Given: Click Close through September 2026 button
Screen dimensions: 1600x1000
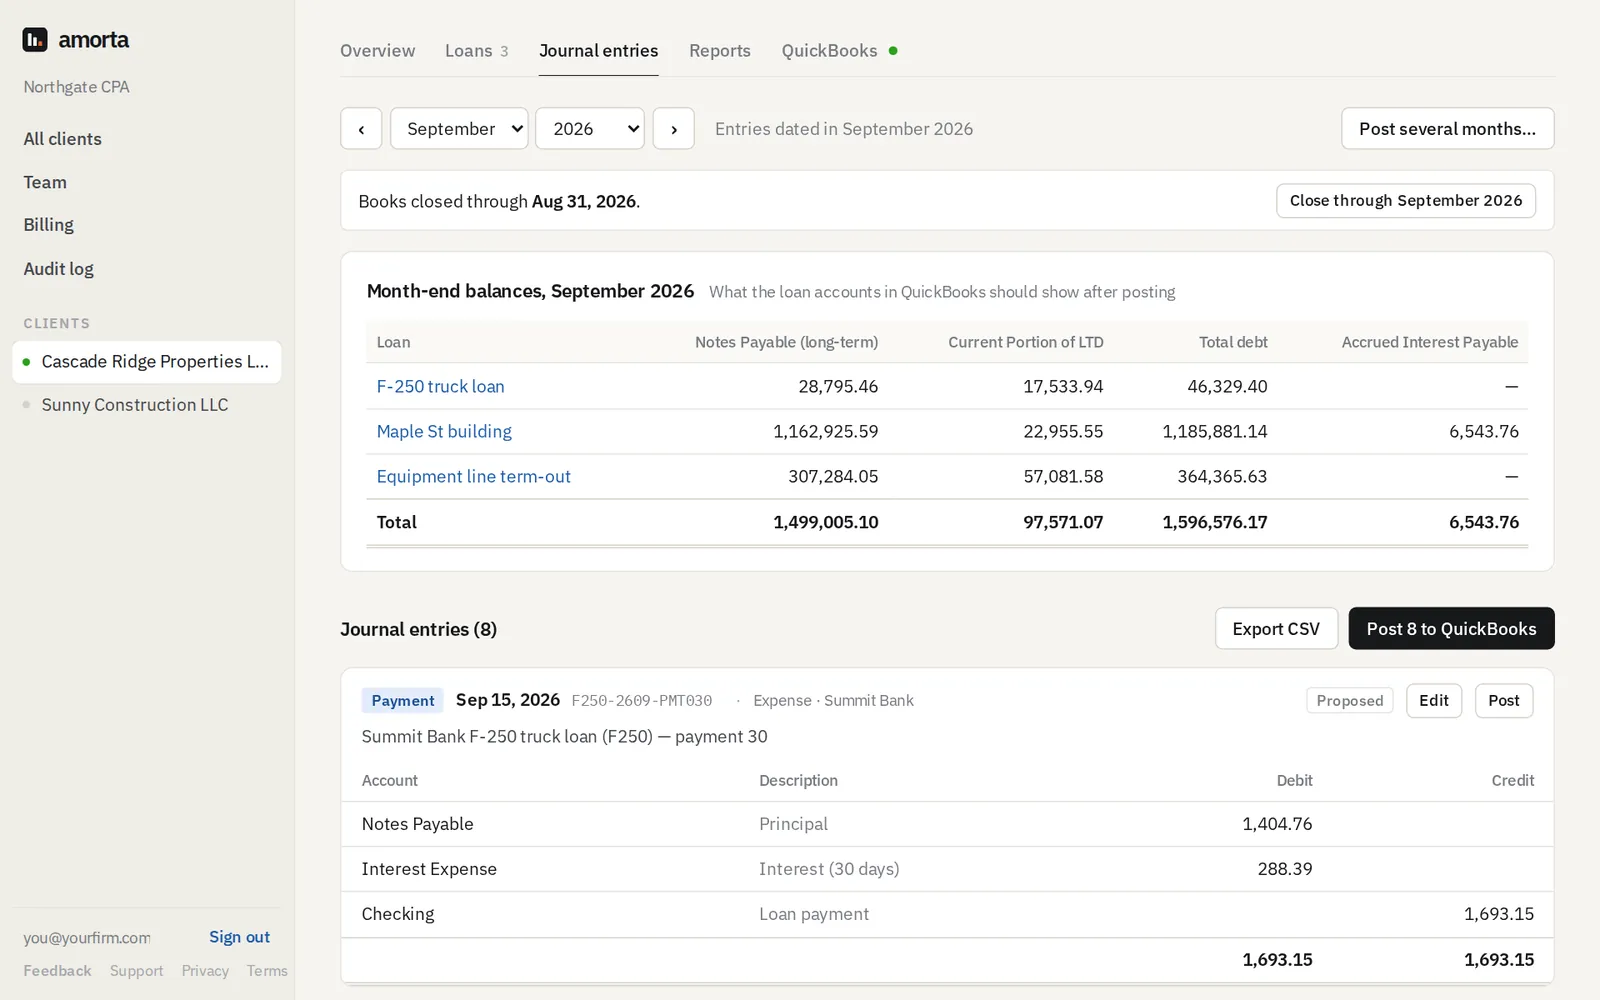Looking at the screenshot, I should (x=1406, y=201).
